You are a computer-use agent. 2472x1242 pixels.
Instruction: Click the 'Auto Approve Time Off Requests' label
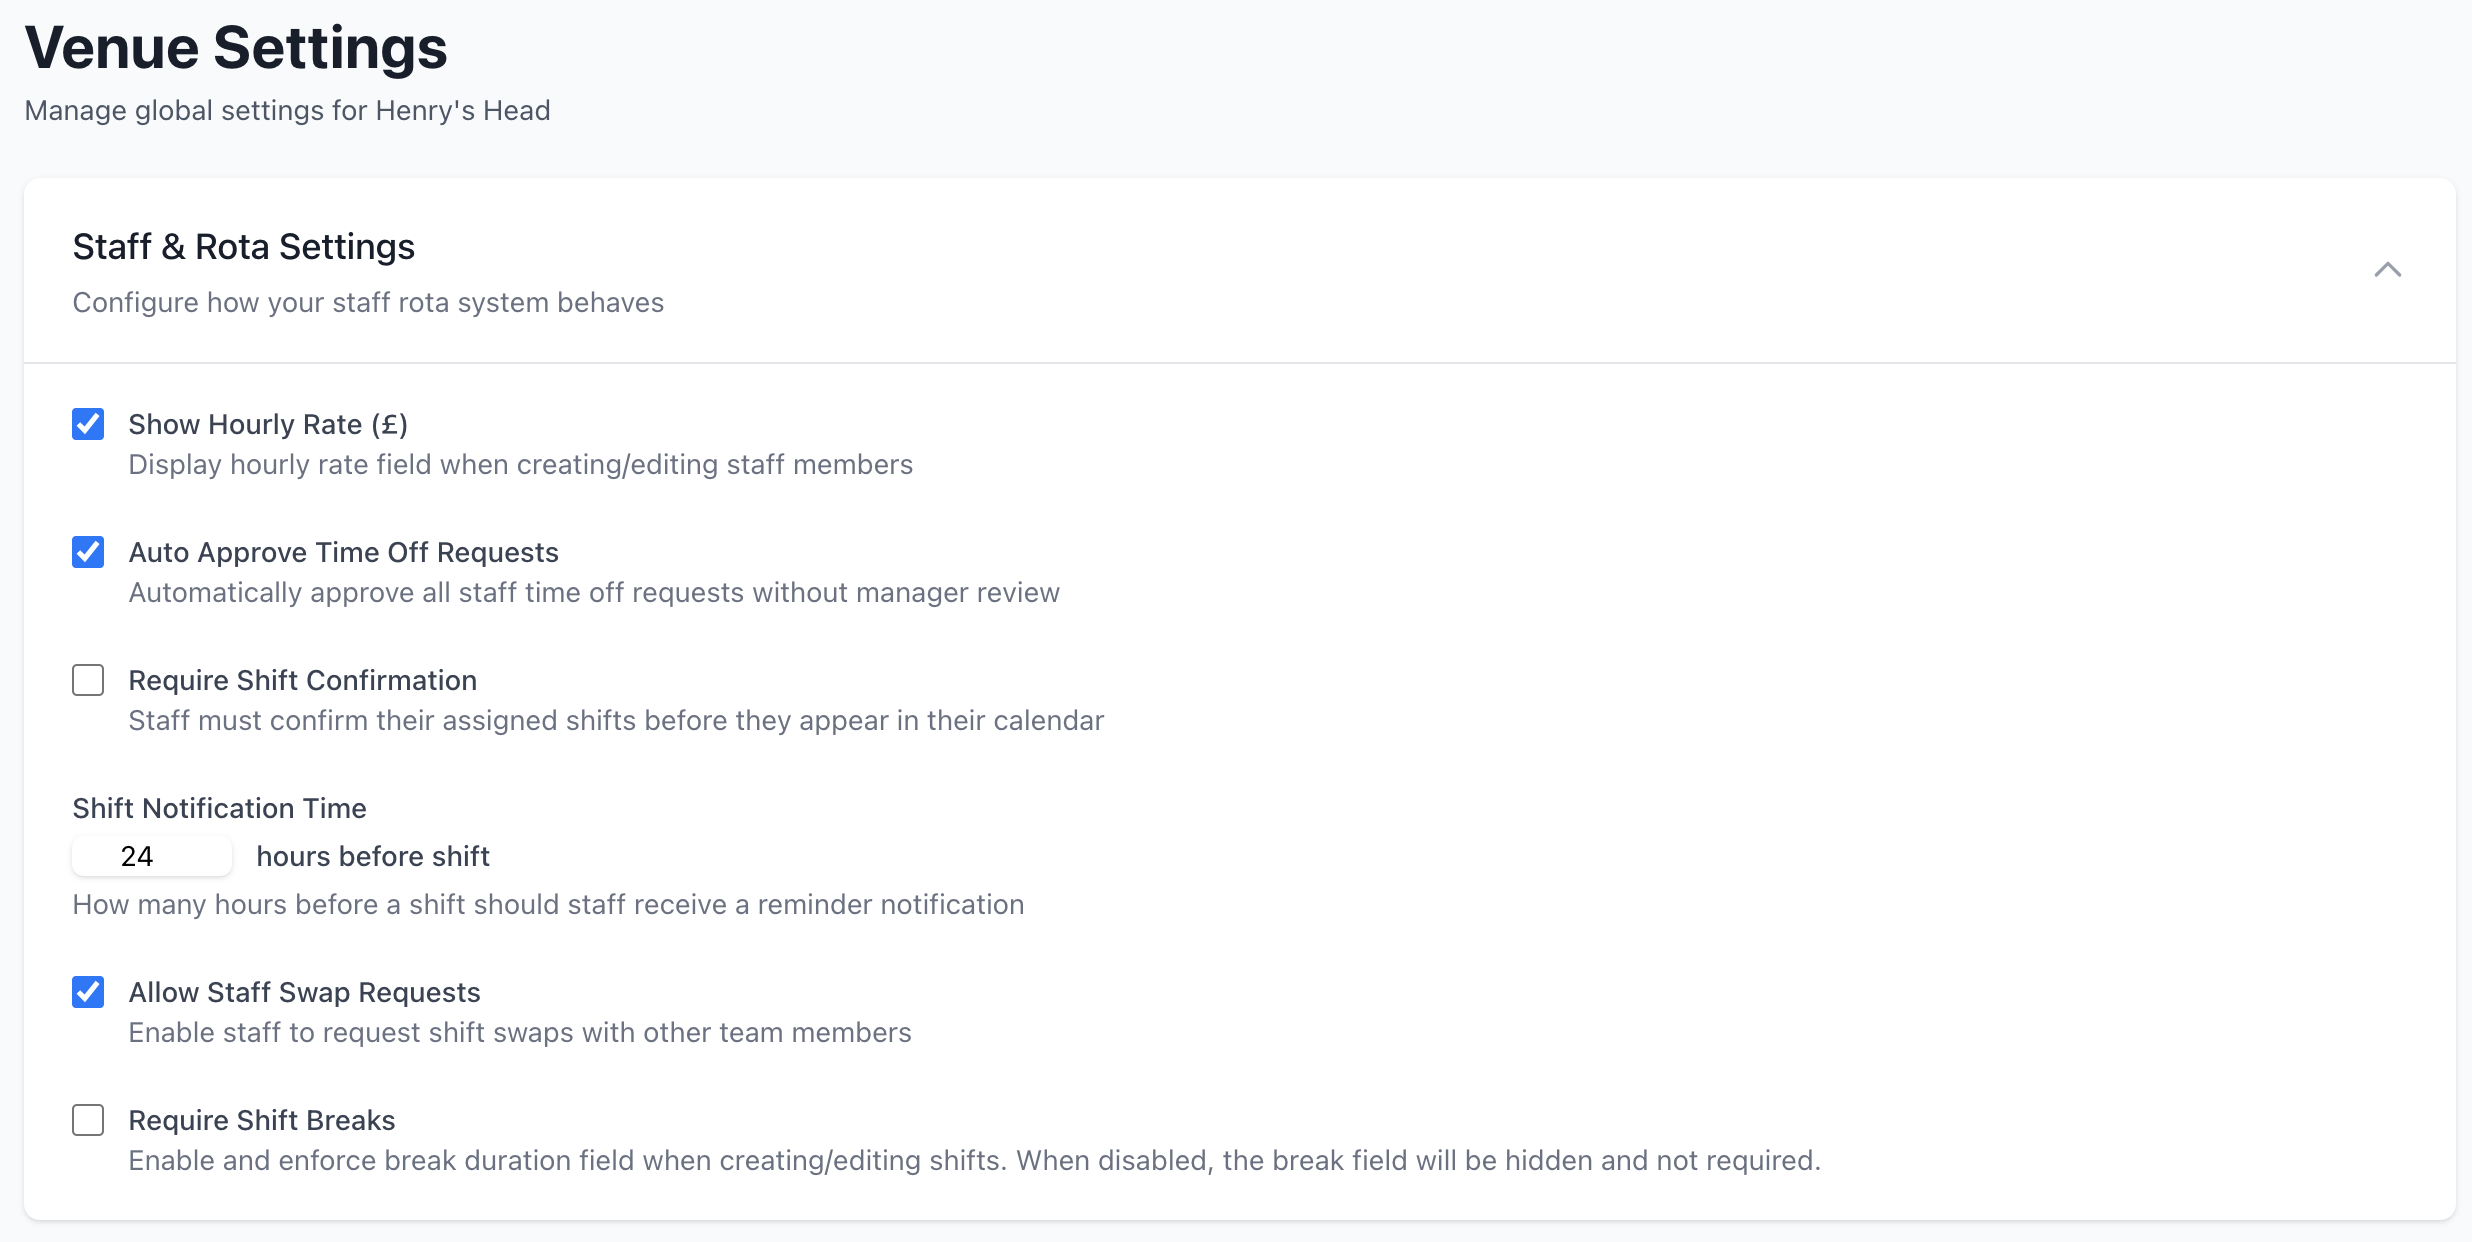343,552
